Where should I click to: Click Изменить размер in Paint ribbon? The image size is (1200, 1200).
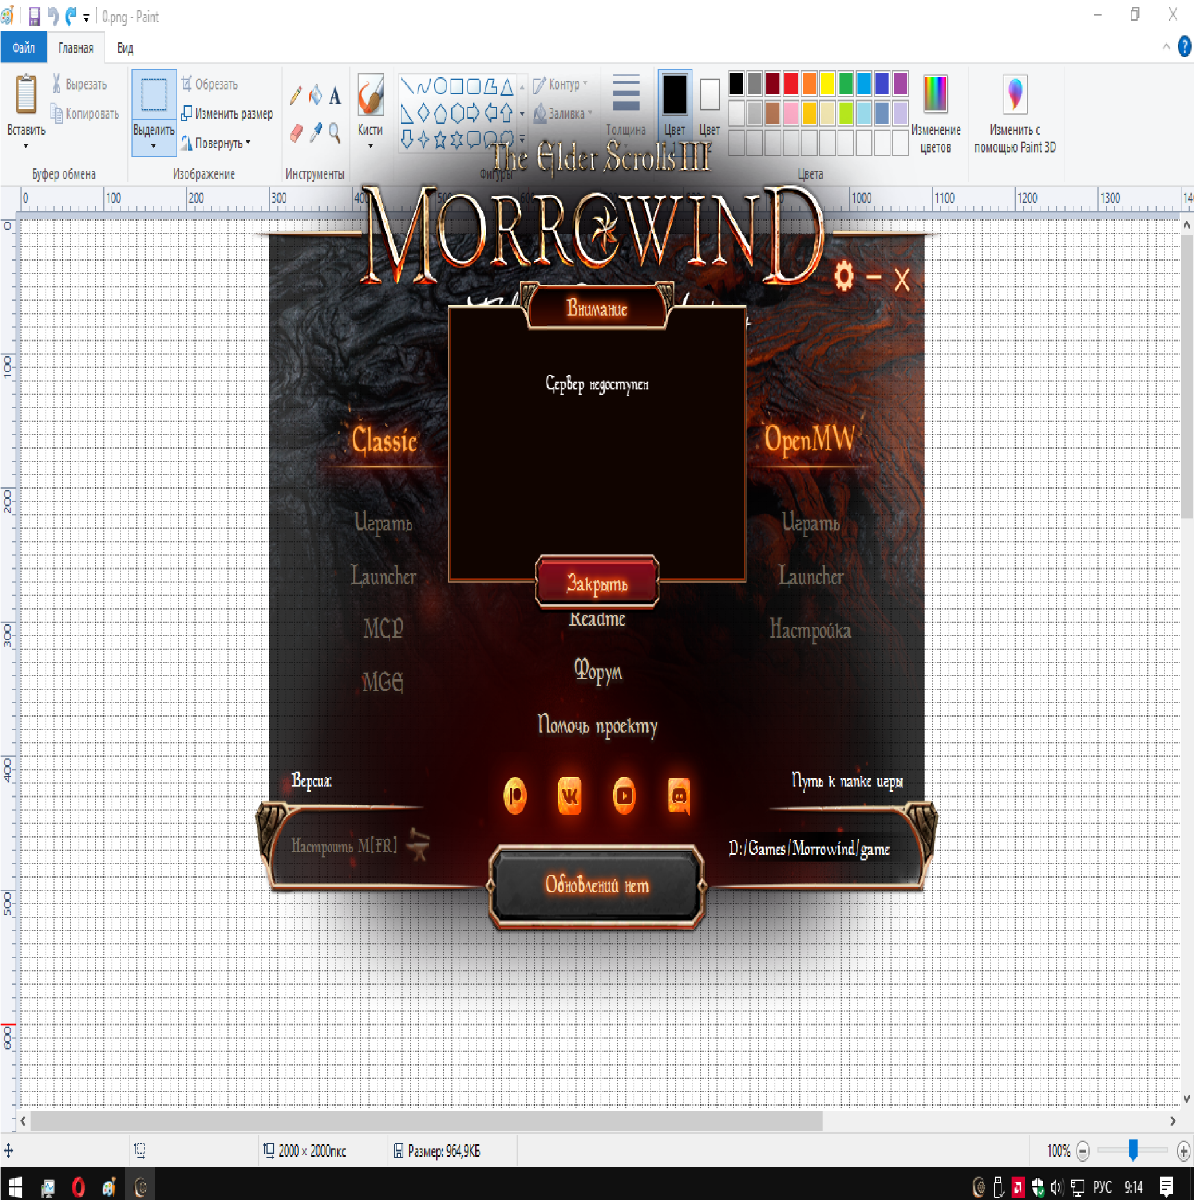(227, 114)
